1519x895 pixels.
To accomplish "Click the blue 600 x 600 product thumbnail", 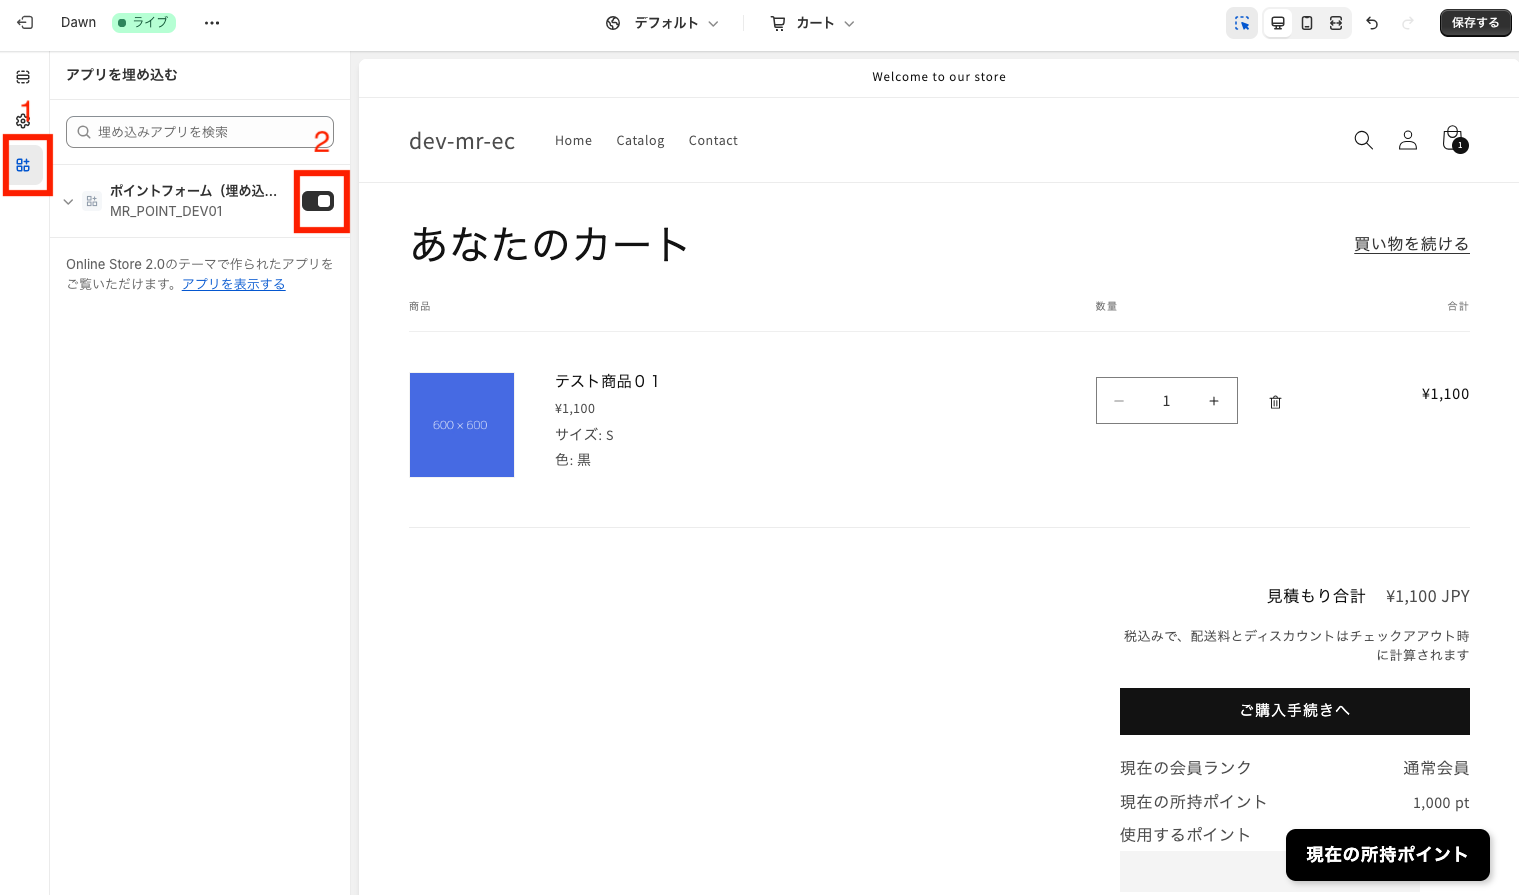I will click(462, 425).
